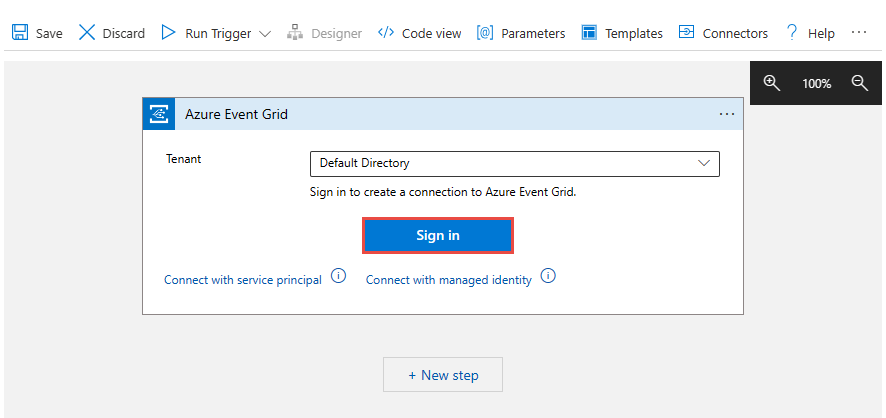Click the New step button
This screenshot has height=418, width=886.
tap(443, 375)
